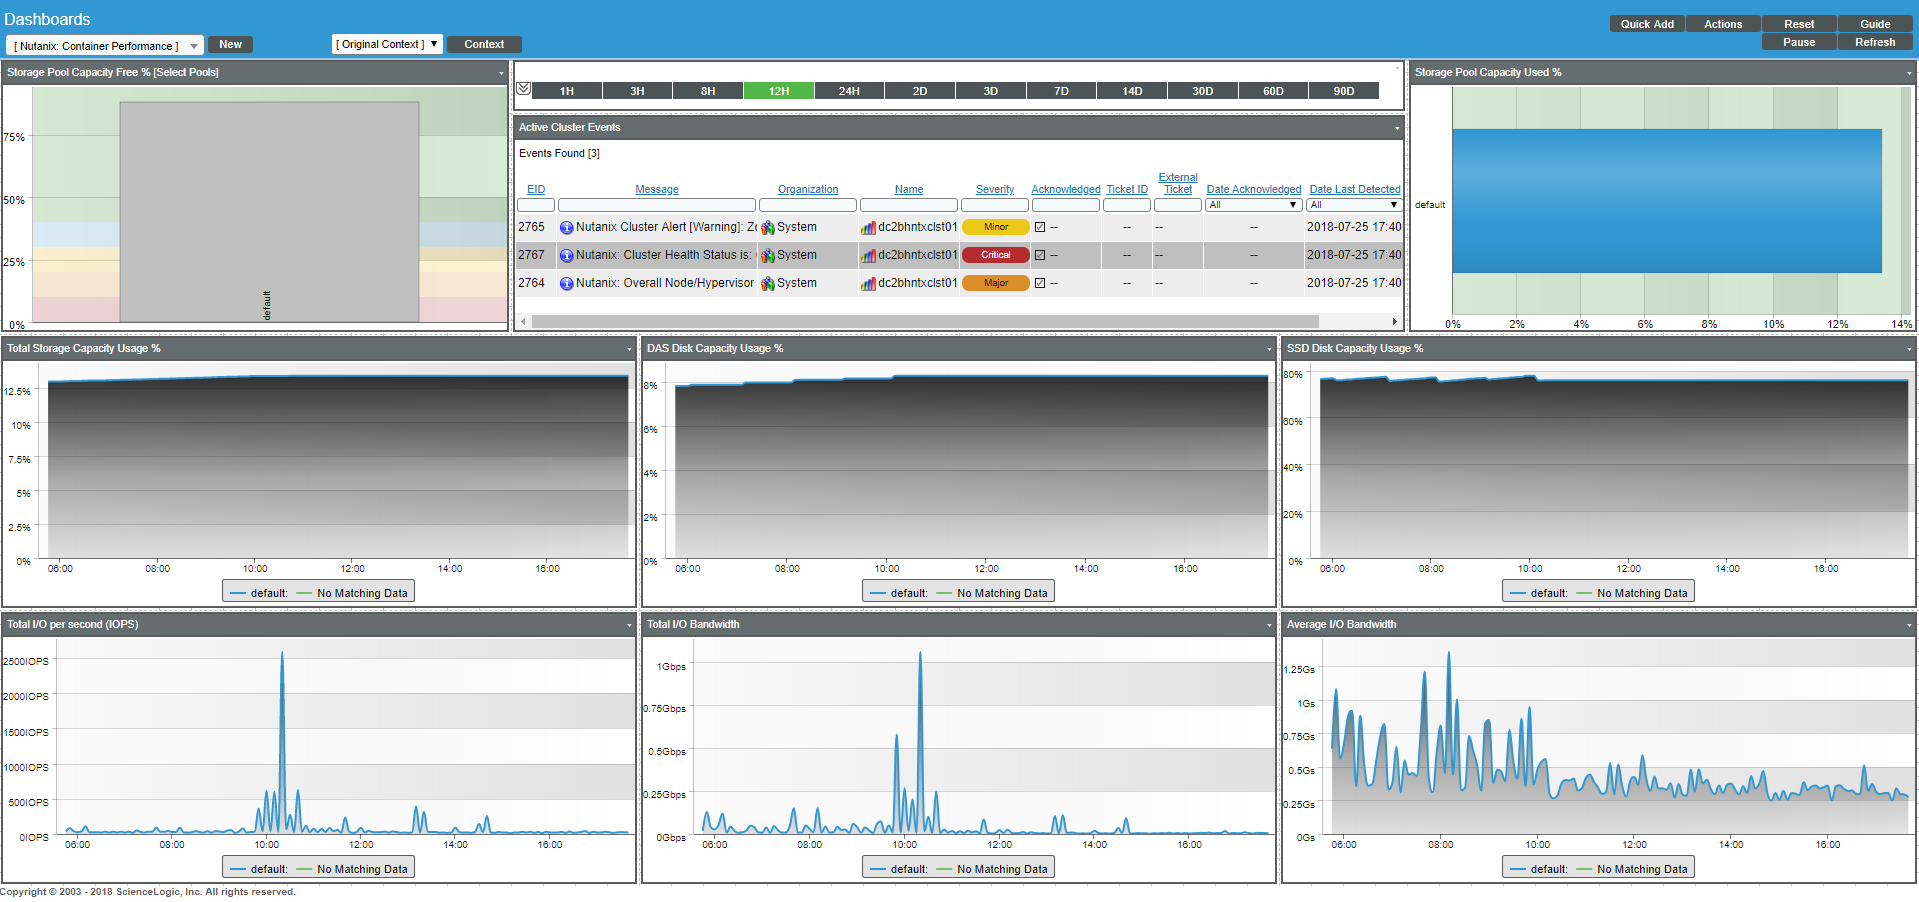1919x902 pixels.
Task: Click the Refresh button
Action: pyautogui.click(x=1875, y=42)
